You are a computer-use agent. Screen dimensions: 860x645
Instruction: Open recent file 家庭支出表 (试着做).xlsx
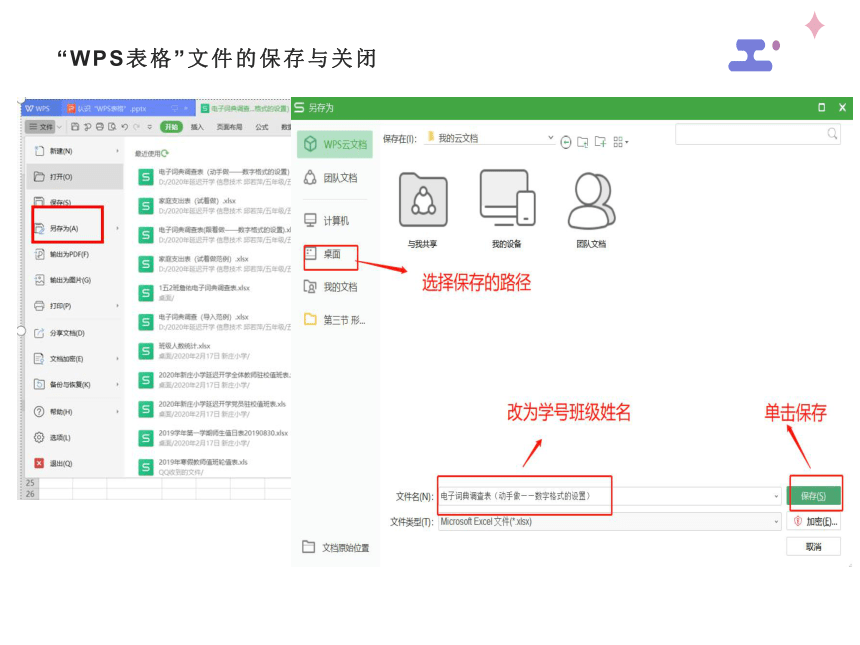click(x=214, y=206)
